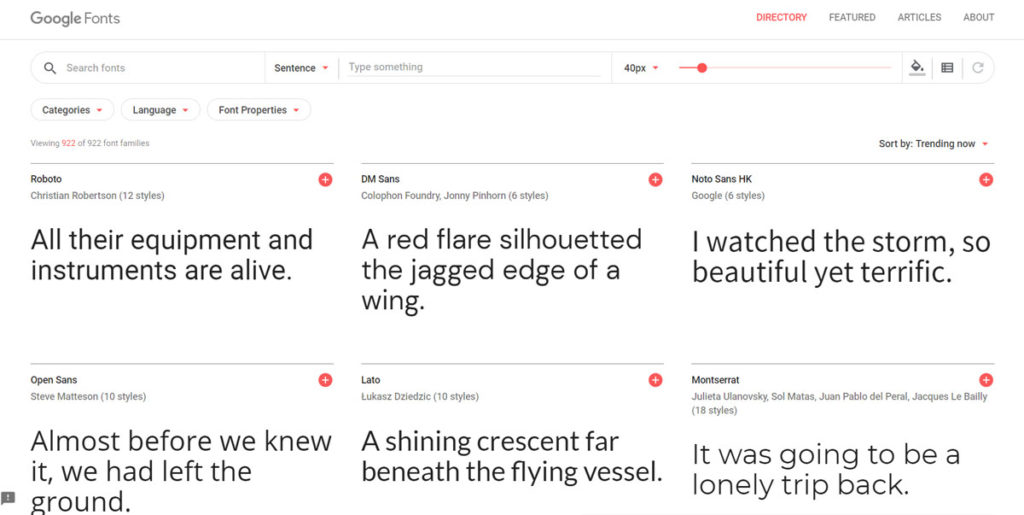Screen dimensions: 1024x515
Task: Click the search magnifier icon
Action: pos(50,68)
